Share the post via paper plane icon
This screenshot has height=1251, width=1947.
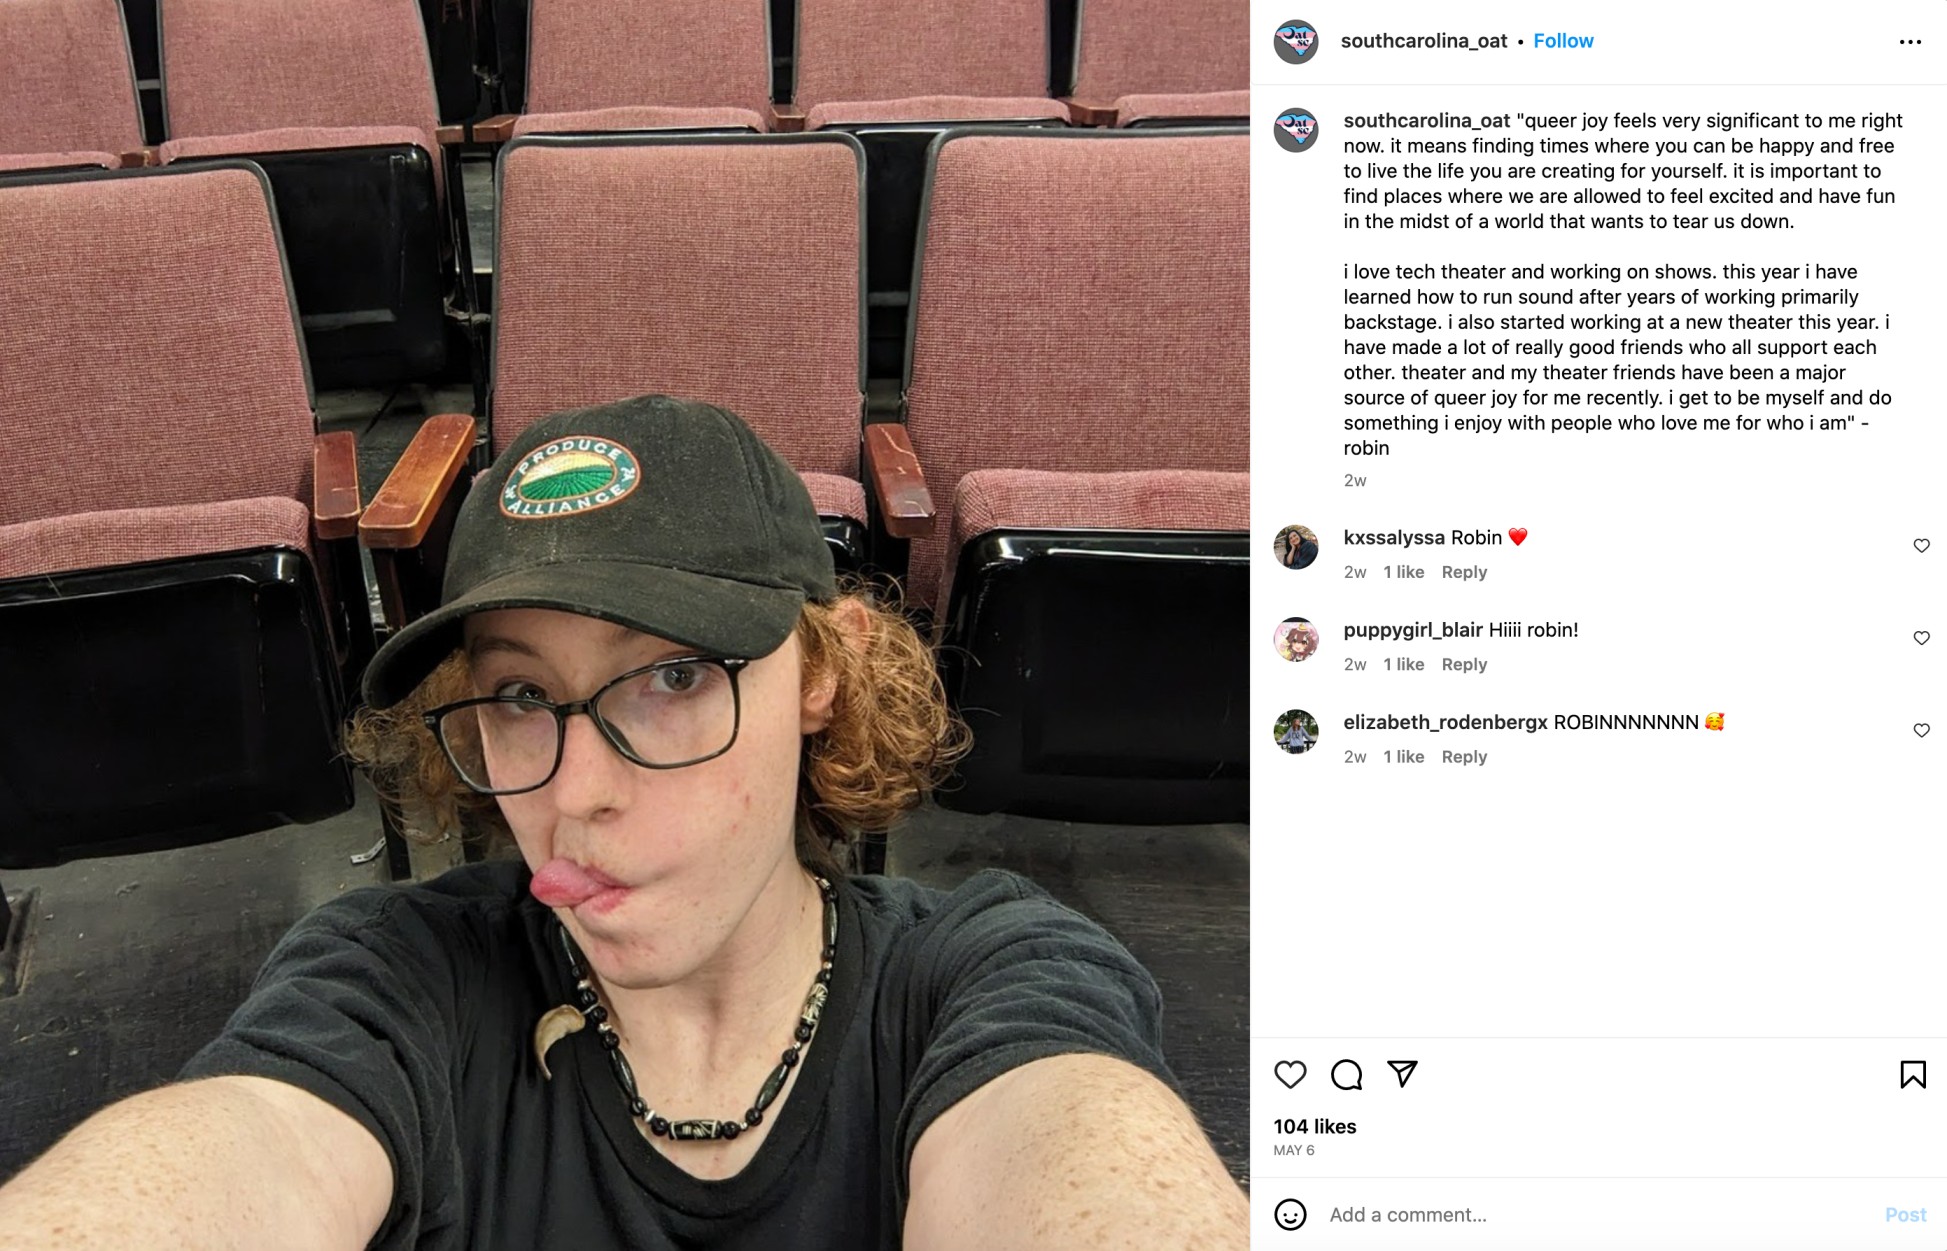click(x=1402, y=1074)
